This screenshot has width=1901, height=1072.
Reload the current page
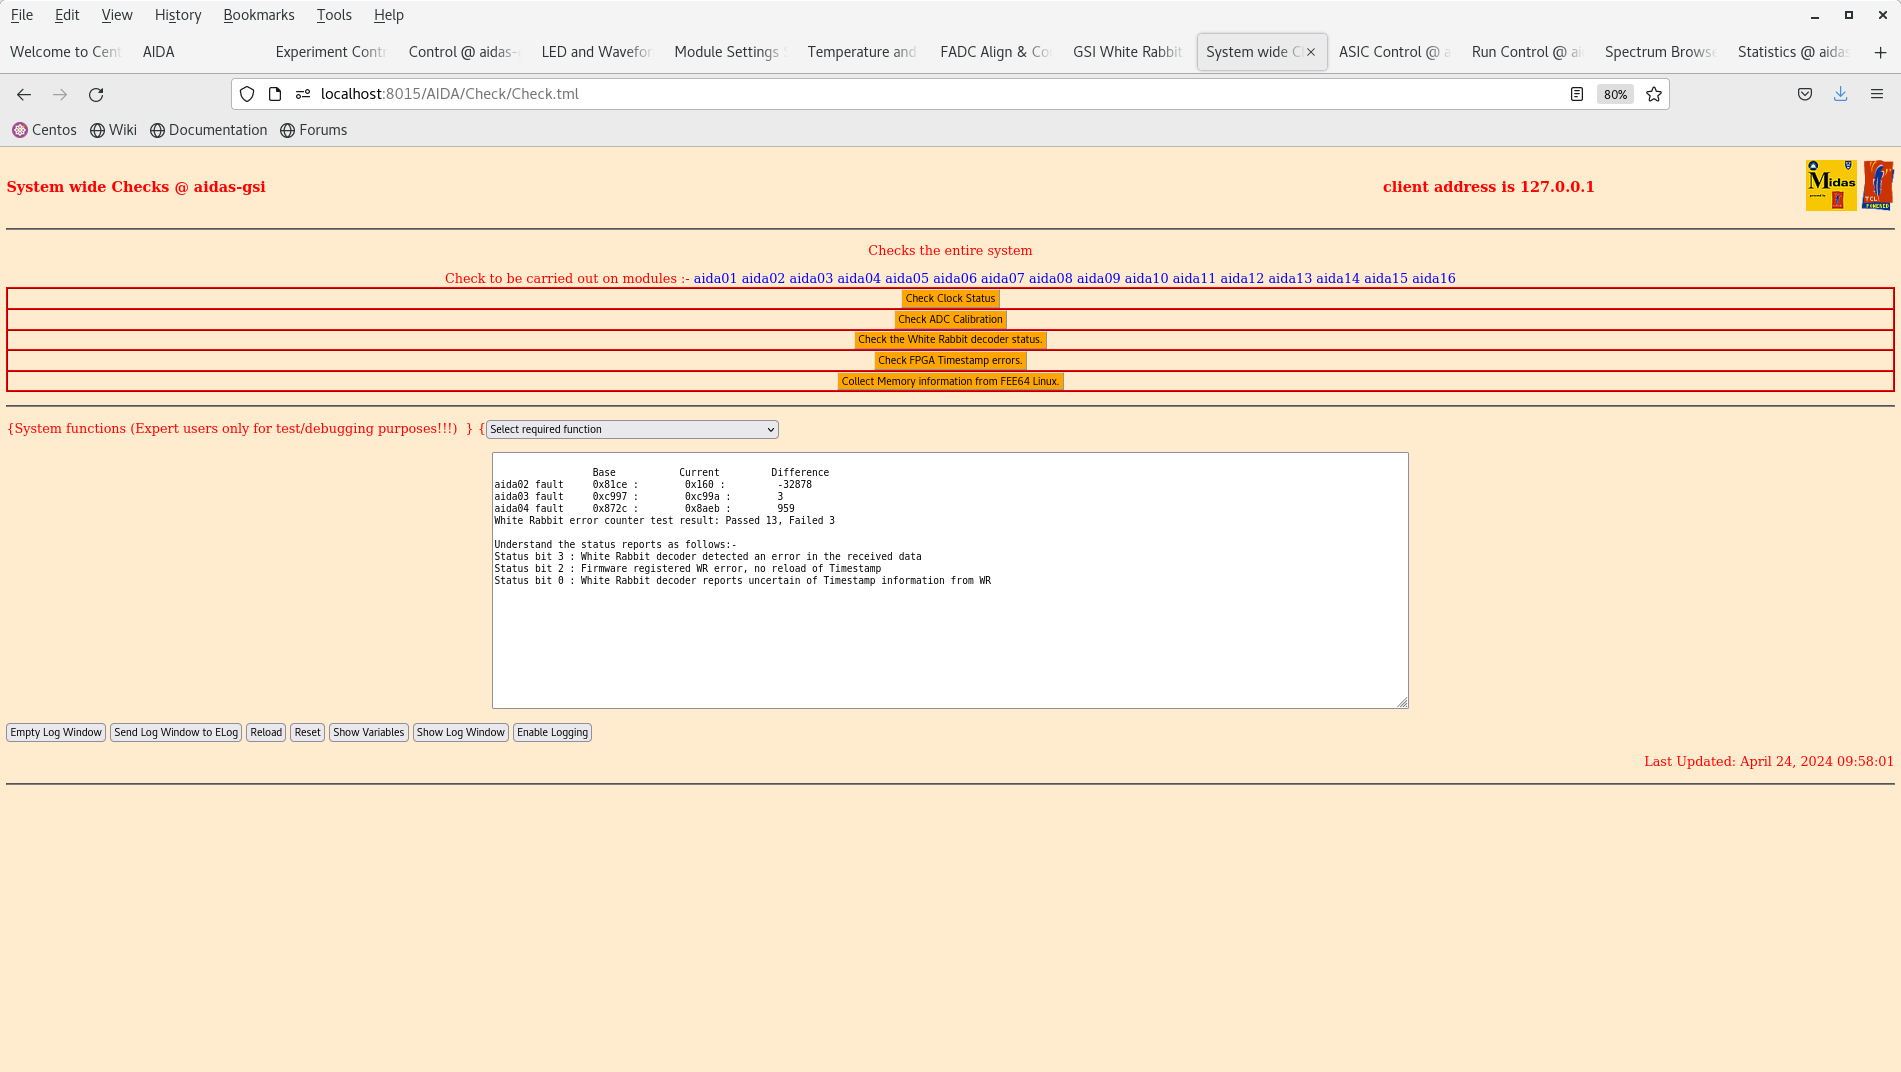tap(96, 93)
